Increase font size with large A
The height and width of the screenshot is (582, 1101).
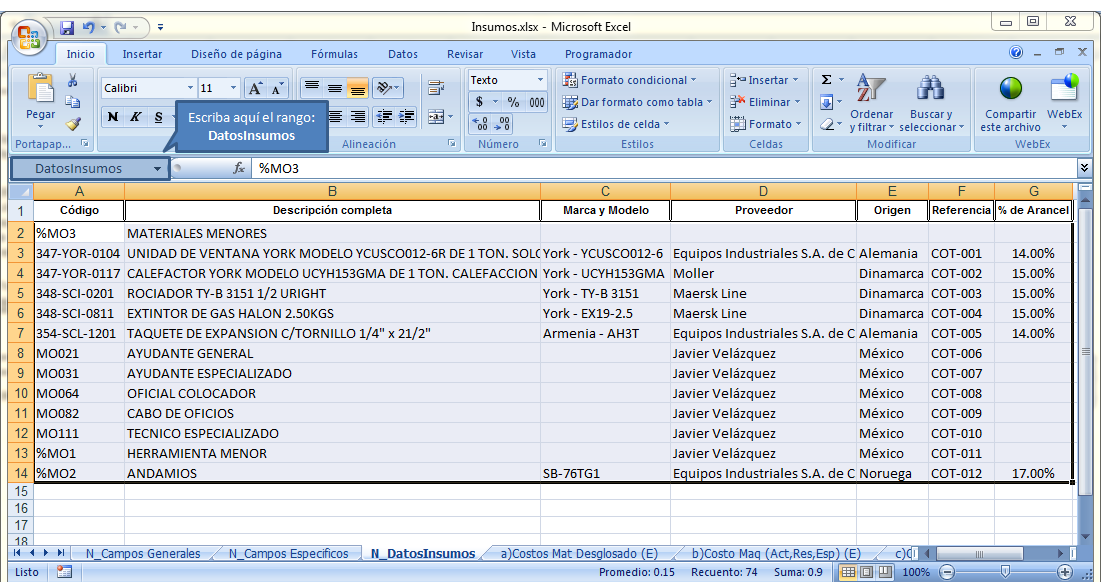tap(255, 88)
